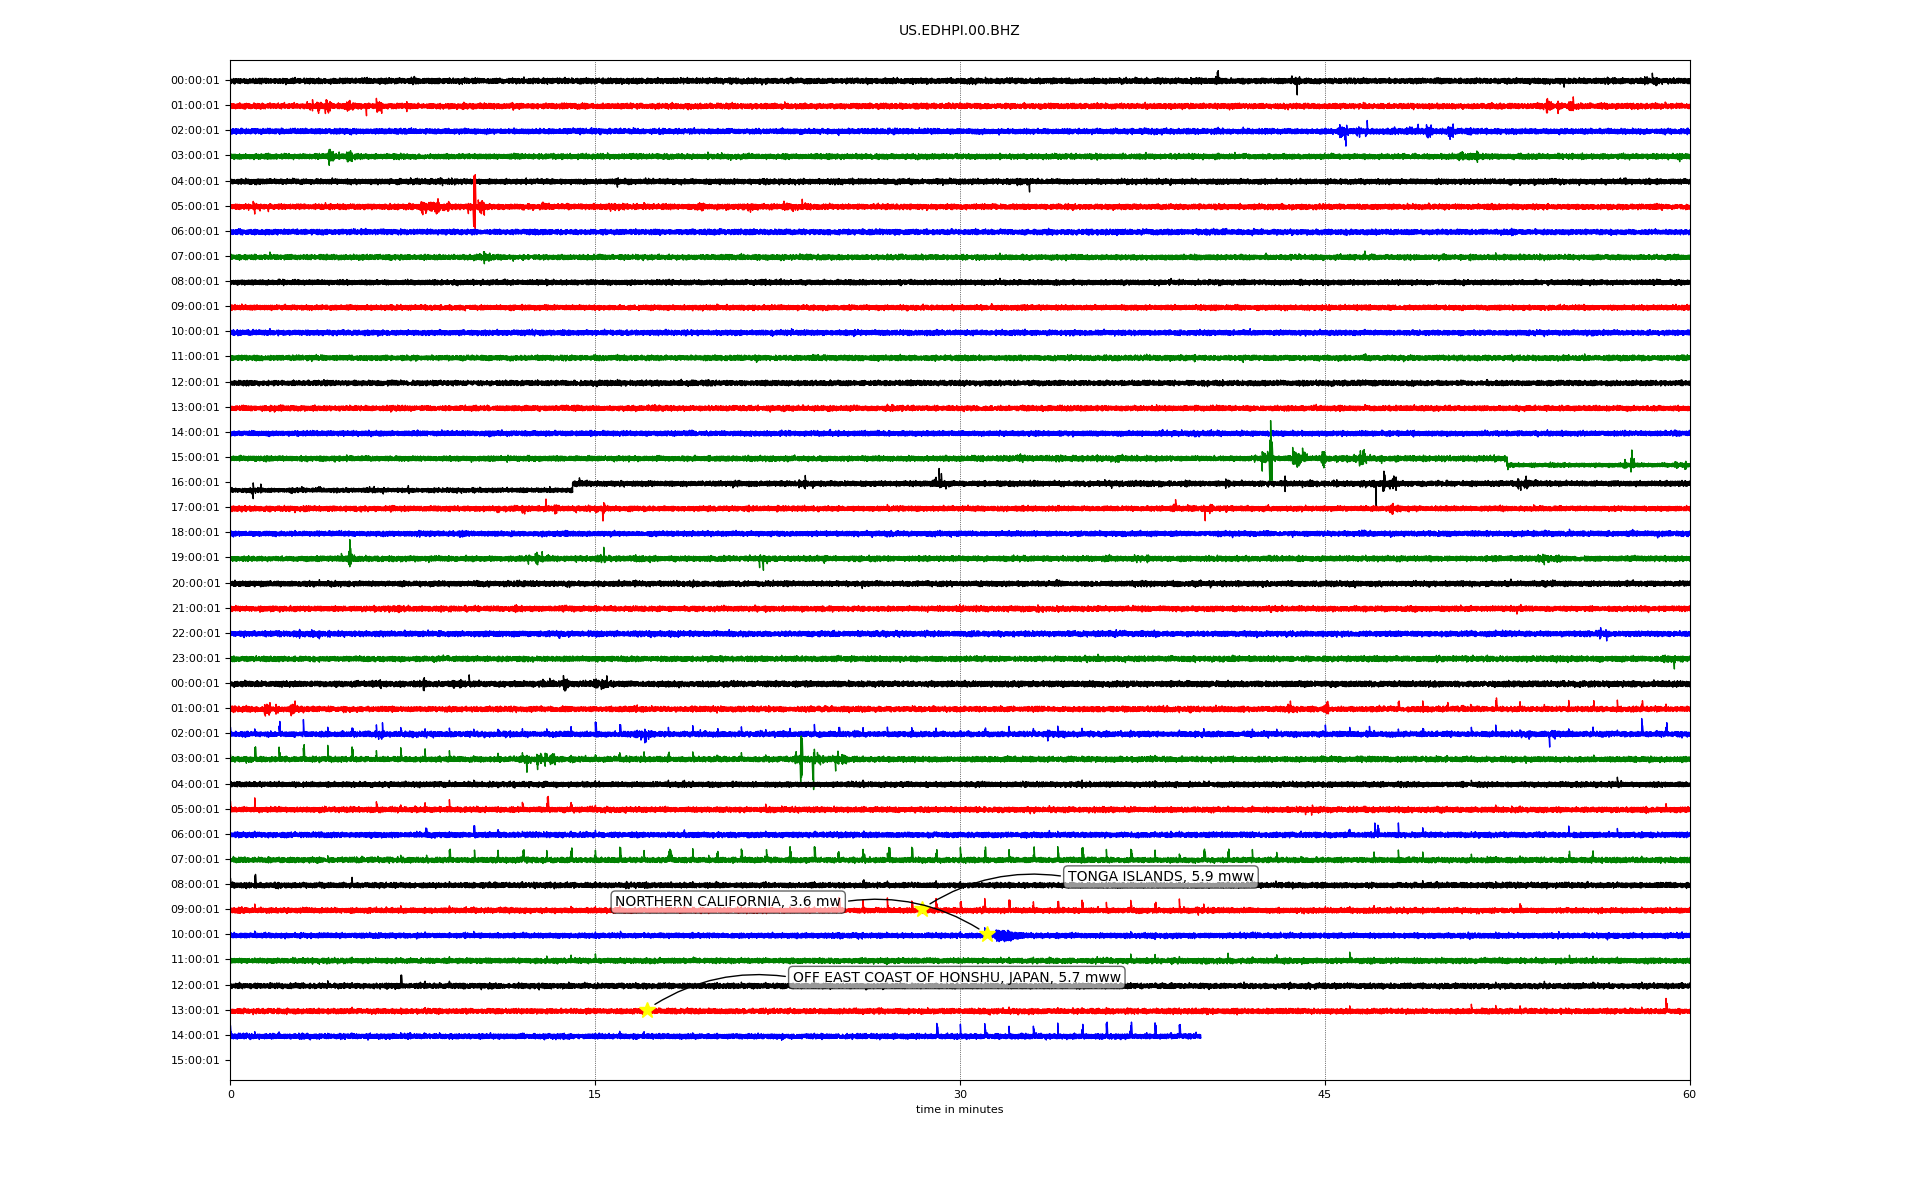Click the OFF EAST COAST OF HONSHU label
The height and width of the screenshot is (1200, 1920).
click(956, 977)
